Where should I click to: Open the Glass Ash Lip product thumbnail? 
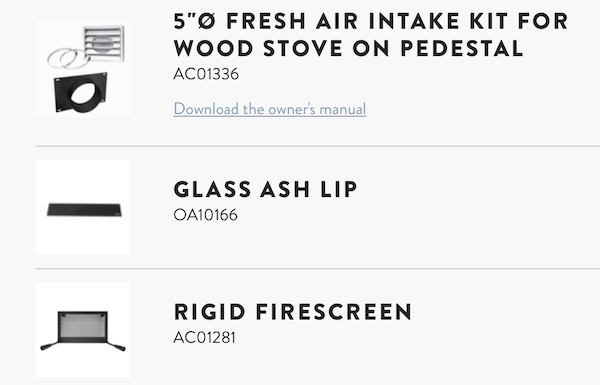[x=83, y=207]
